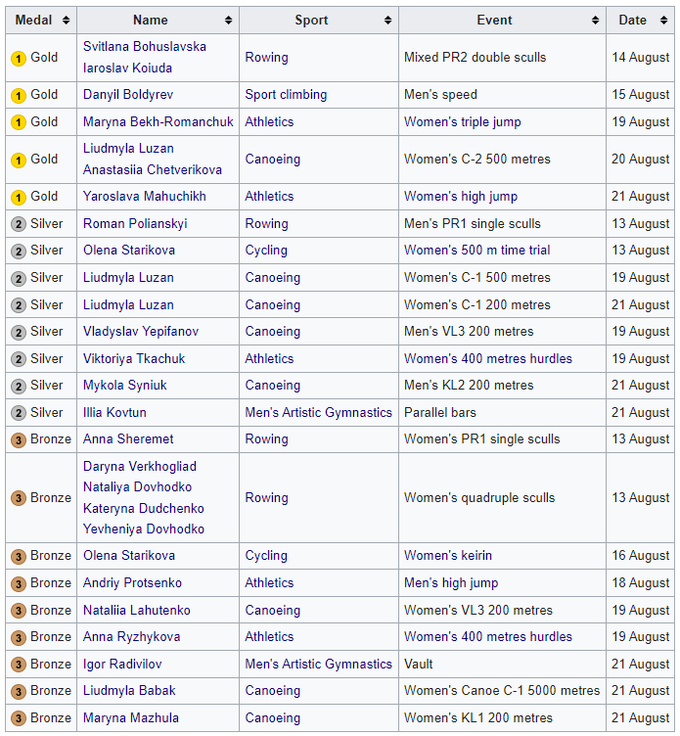
Task: Click Yevheniya Dovhodko name link
Action: pos(143,529)
